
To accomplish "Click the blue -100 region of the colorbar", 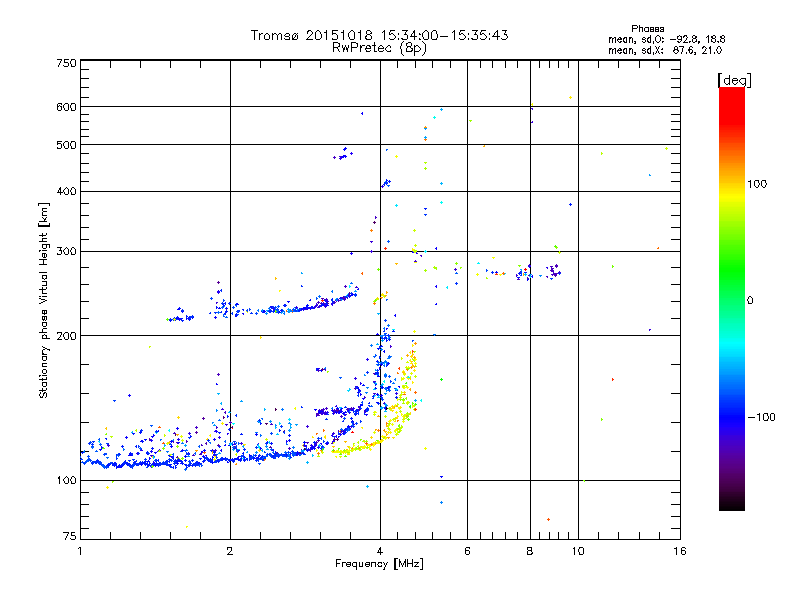I will click(x=732, y=417).
